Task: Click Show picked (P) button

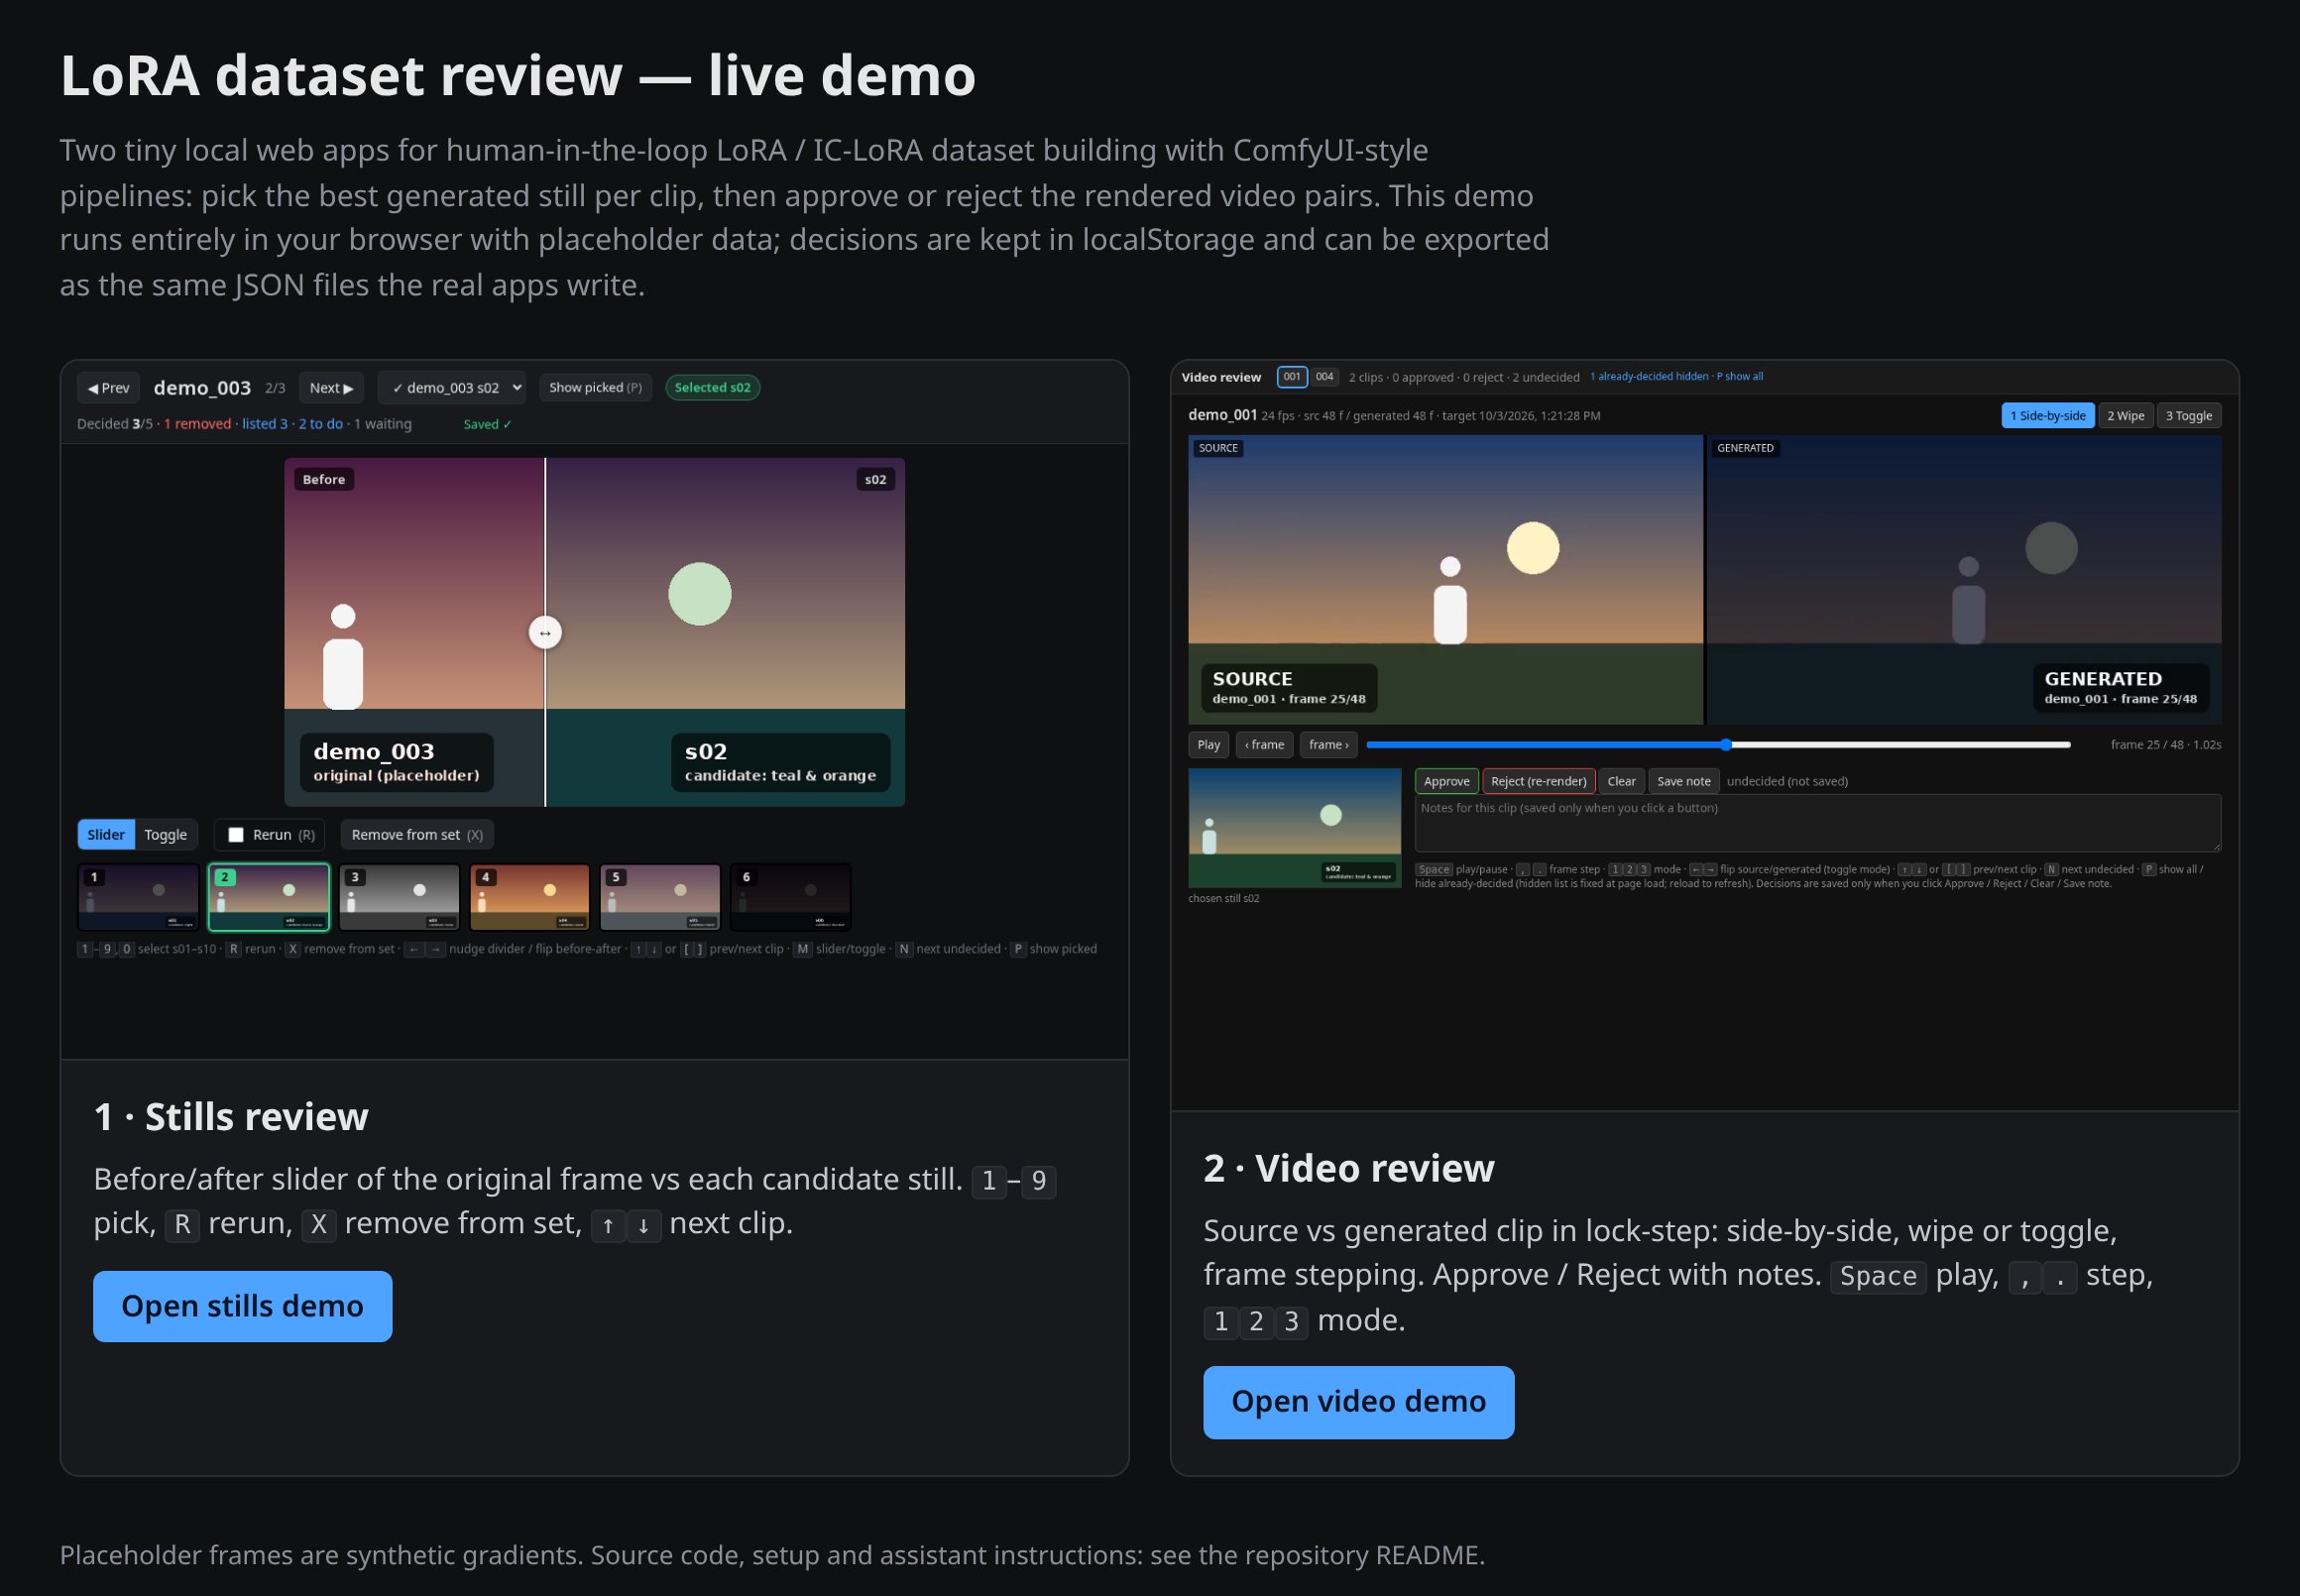Action: point(595,388)
